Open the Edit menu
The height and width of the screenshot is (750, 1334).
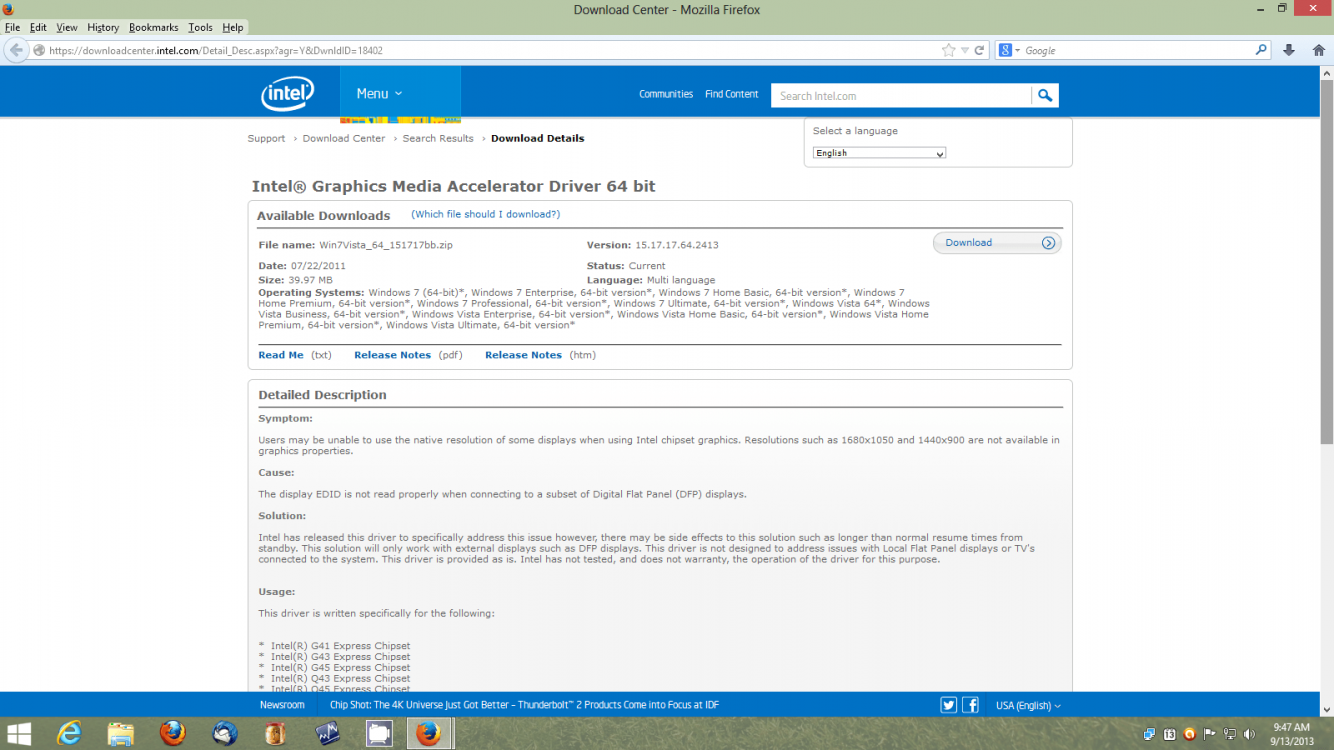38,27
